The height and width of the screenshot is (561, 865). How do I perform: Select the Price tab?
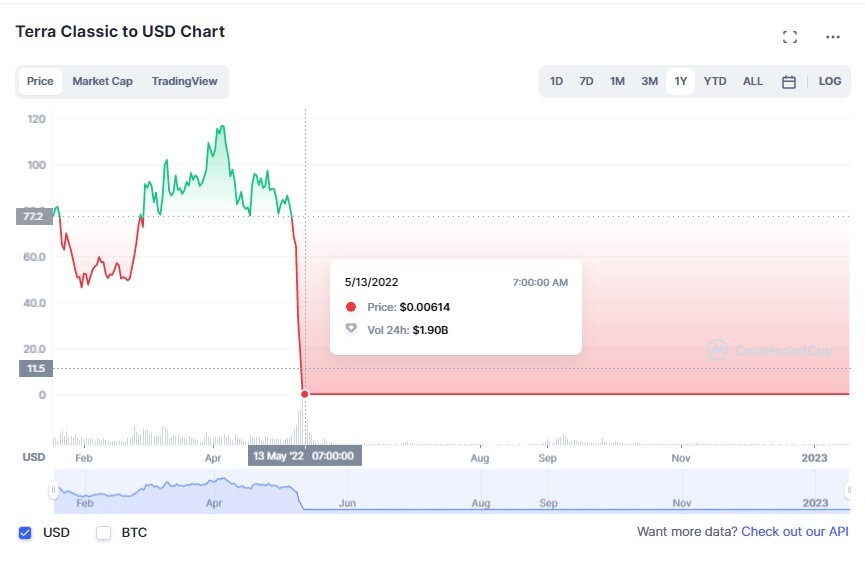(x=40, y=81)
